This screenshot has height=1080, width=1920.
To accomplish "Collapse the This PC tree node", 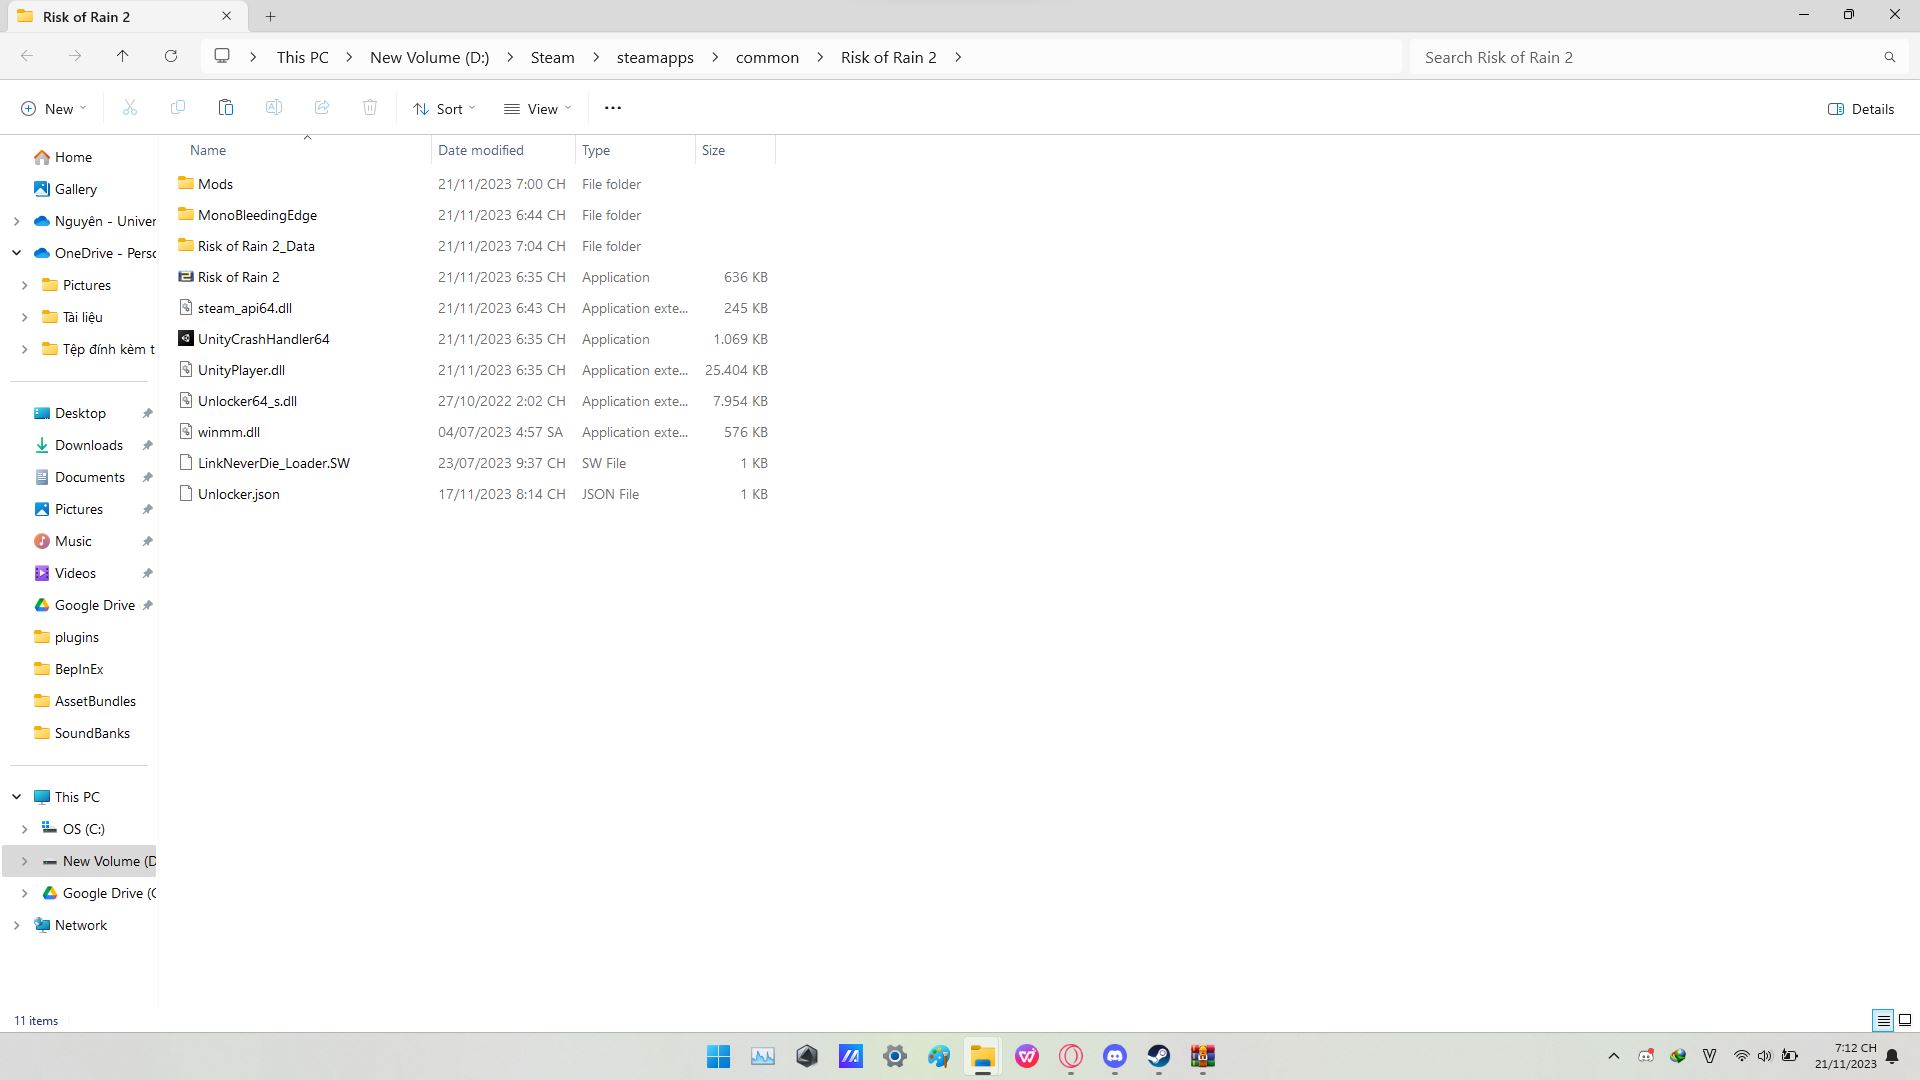I will point(17,797).
